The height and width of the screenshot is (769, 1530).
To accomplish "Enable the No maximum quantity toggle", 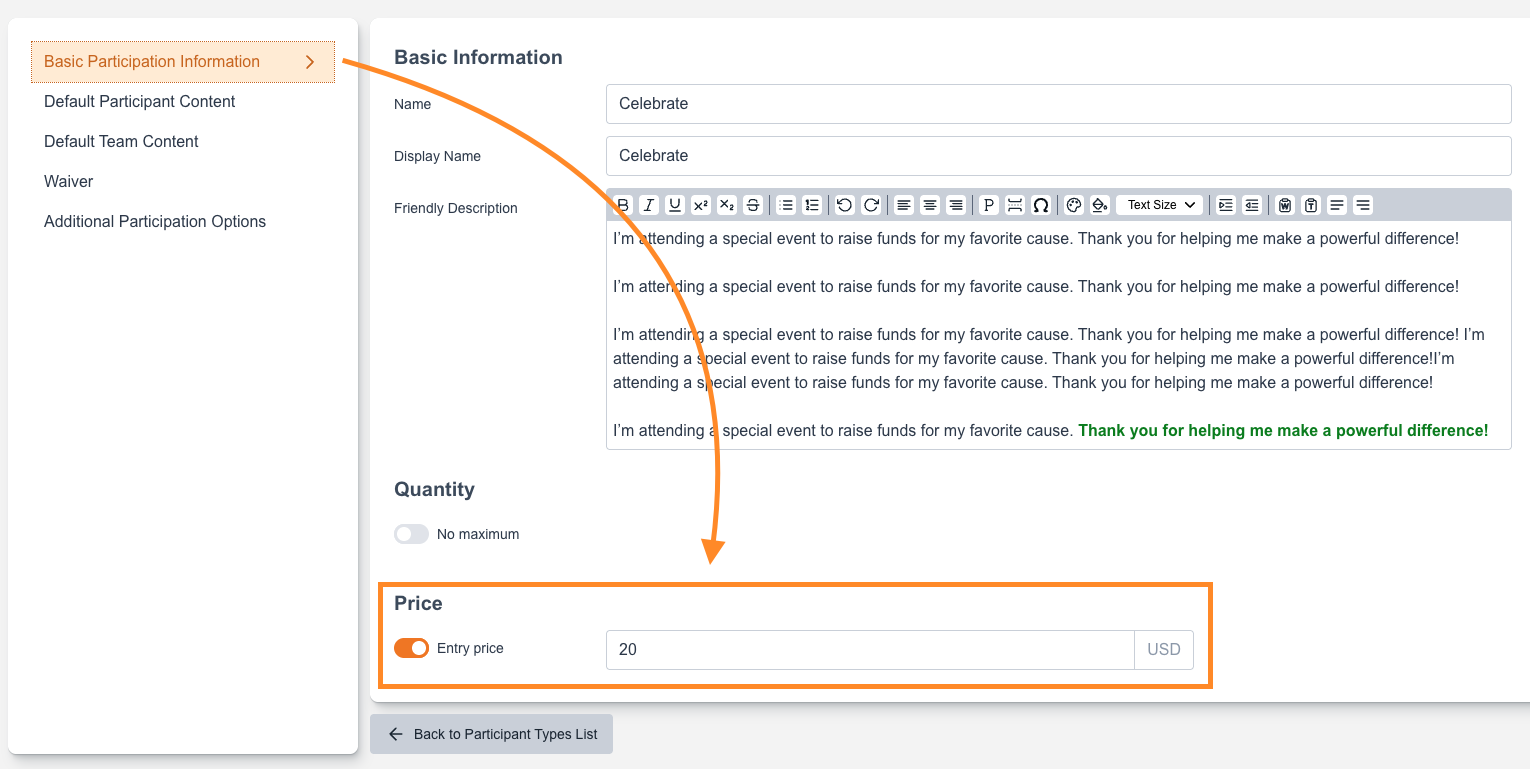I will coord(411,534).
